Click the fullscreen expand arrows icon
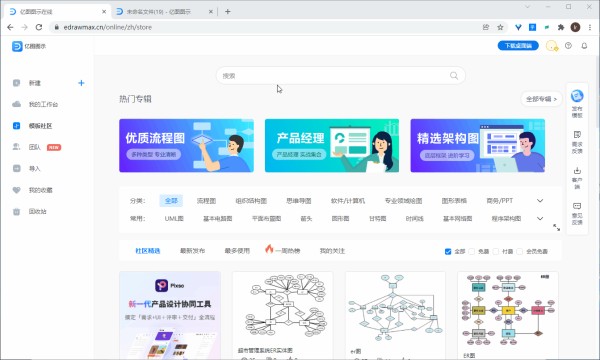The width and height of the screenshot is (600, 360). pyautogui.click(x=556, y=228)
